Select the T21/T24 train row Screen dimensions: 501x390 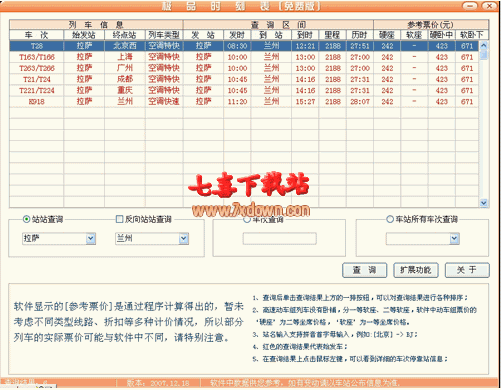tap(244, 79)
